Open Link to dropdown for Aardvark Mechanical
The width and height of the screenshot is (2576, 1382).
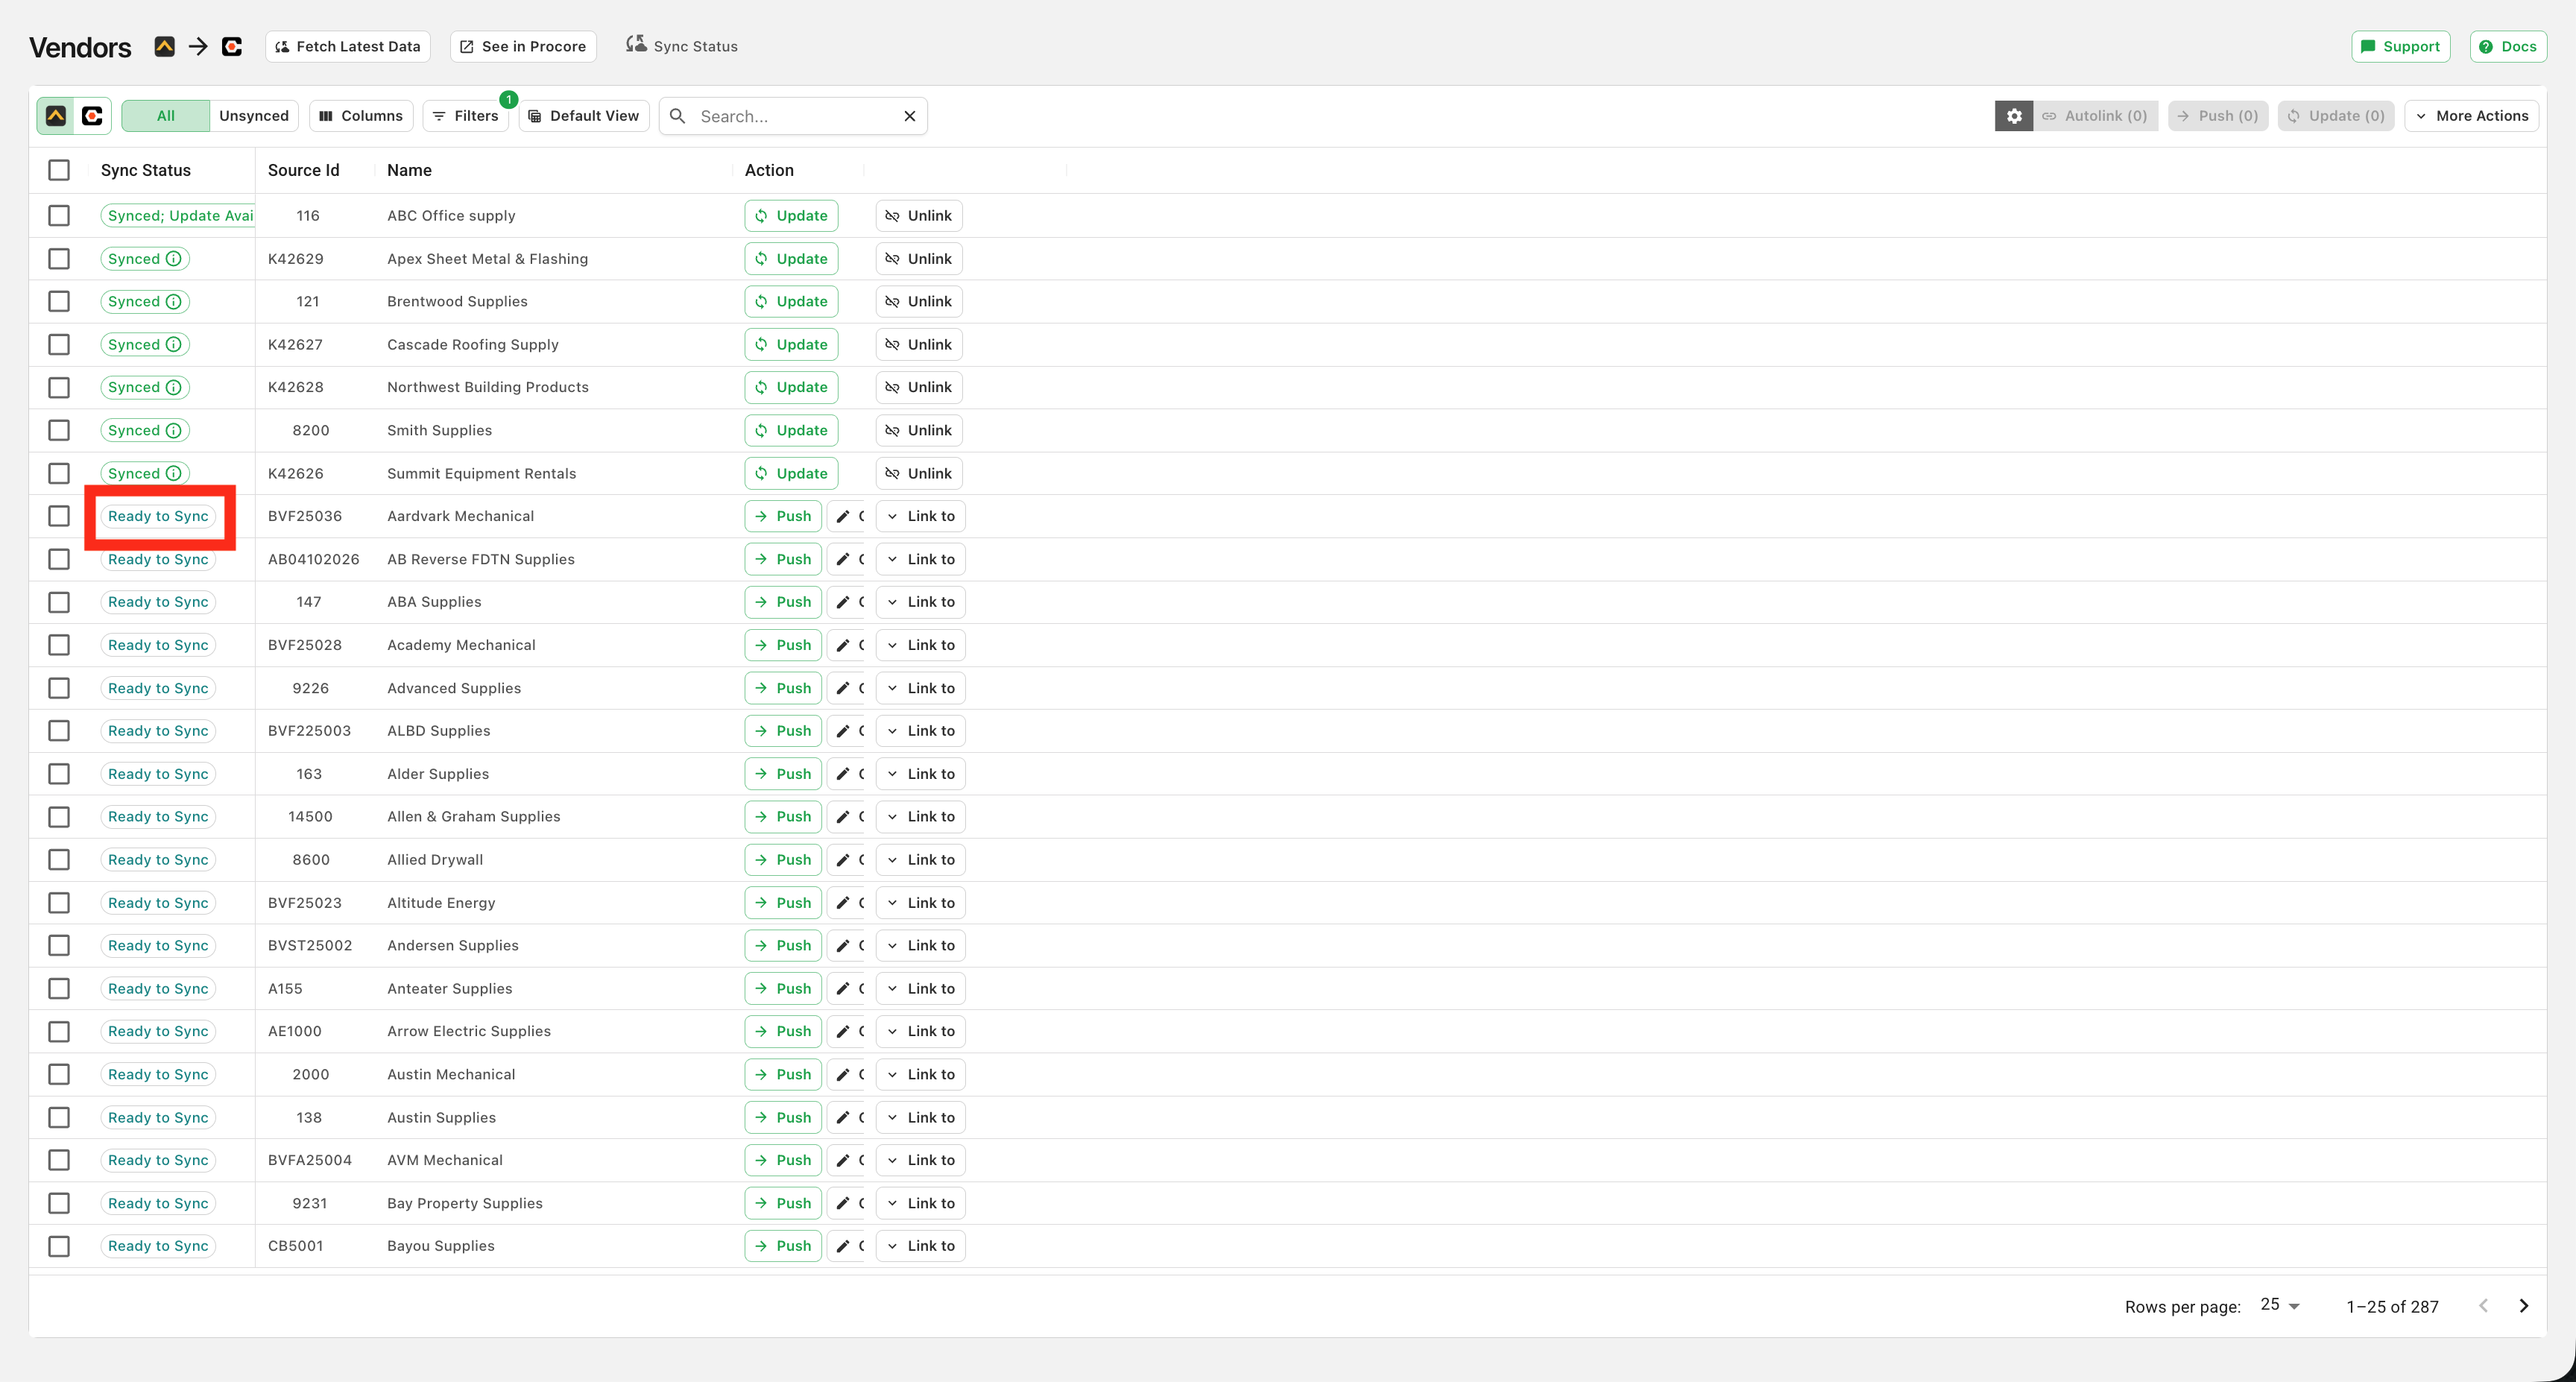click(920, 516)
